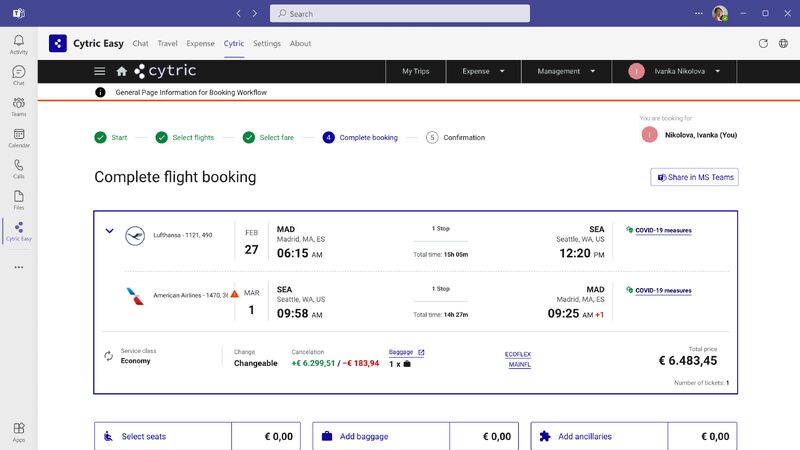800x450 pixels.
Task: Go to the Select fare step
Action: pyautogui.click(x=268, y=137)
